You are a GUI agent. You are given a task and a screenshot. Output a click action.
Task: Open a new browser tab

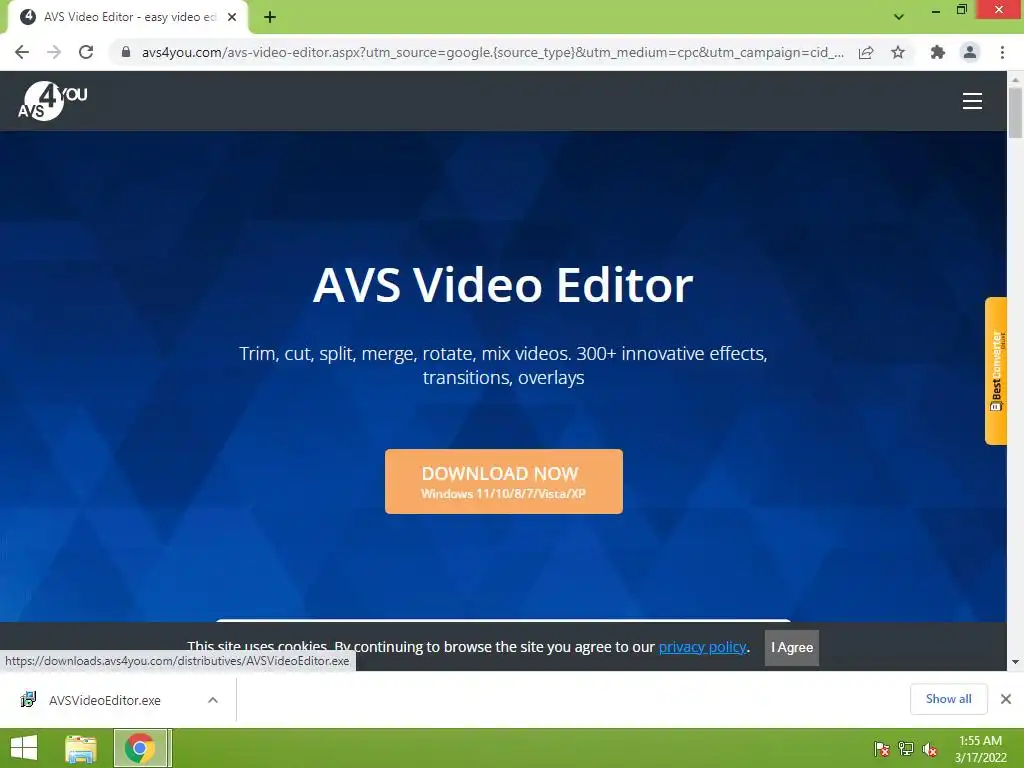point(270,17)
